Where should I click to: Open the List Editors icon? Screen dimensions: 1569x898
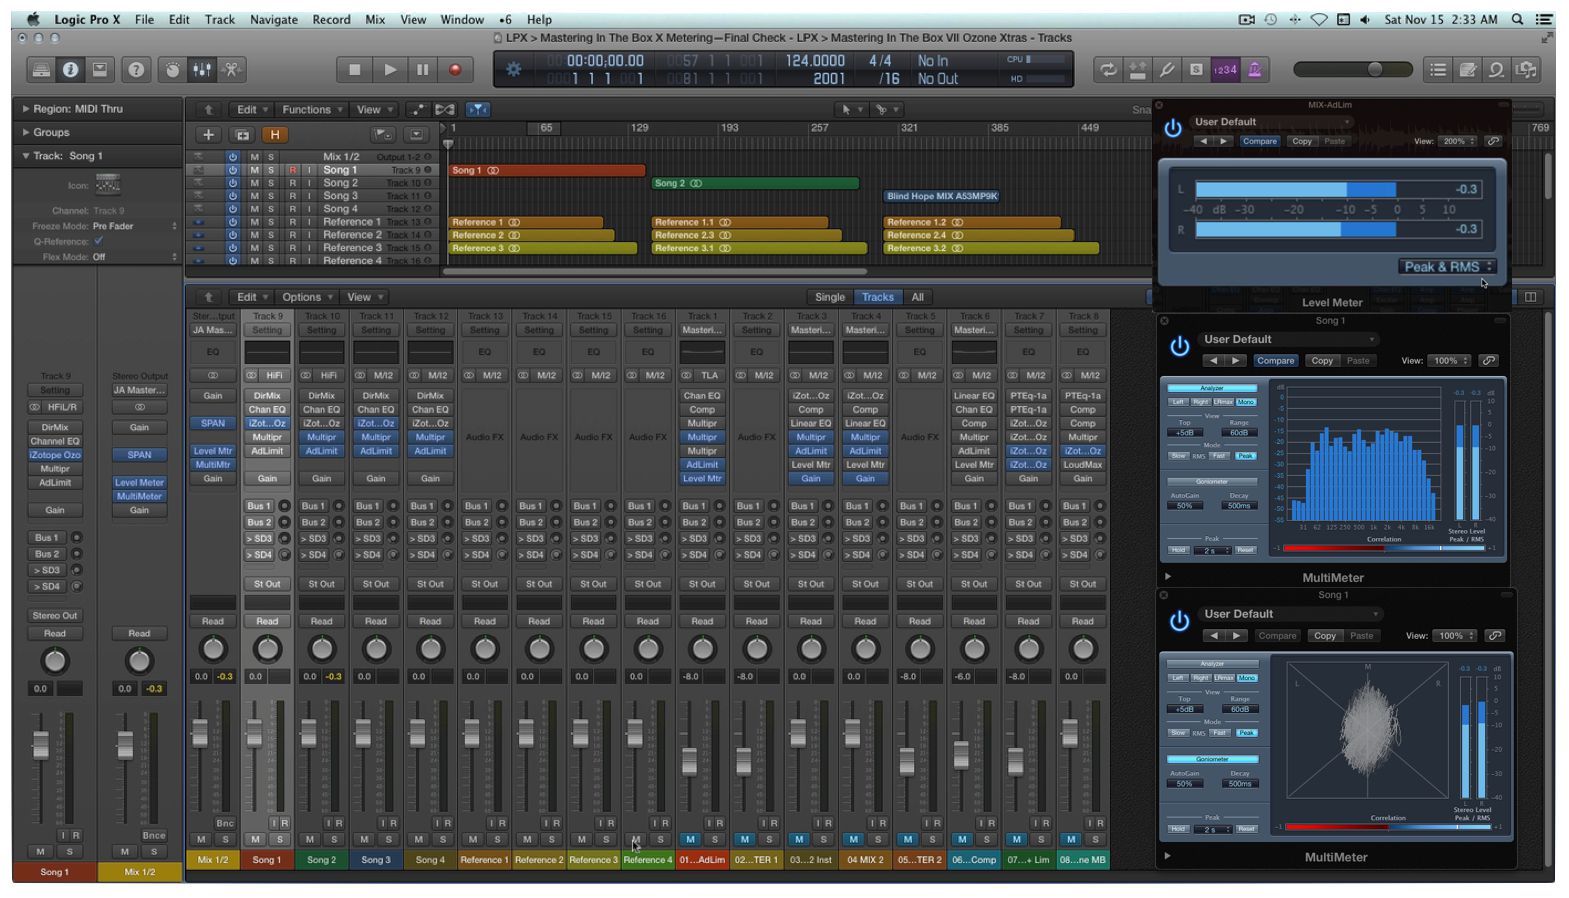point(1438,70)
